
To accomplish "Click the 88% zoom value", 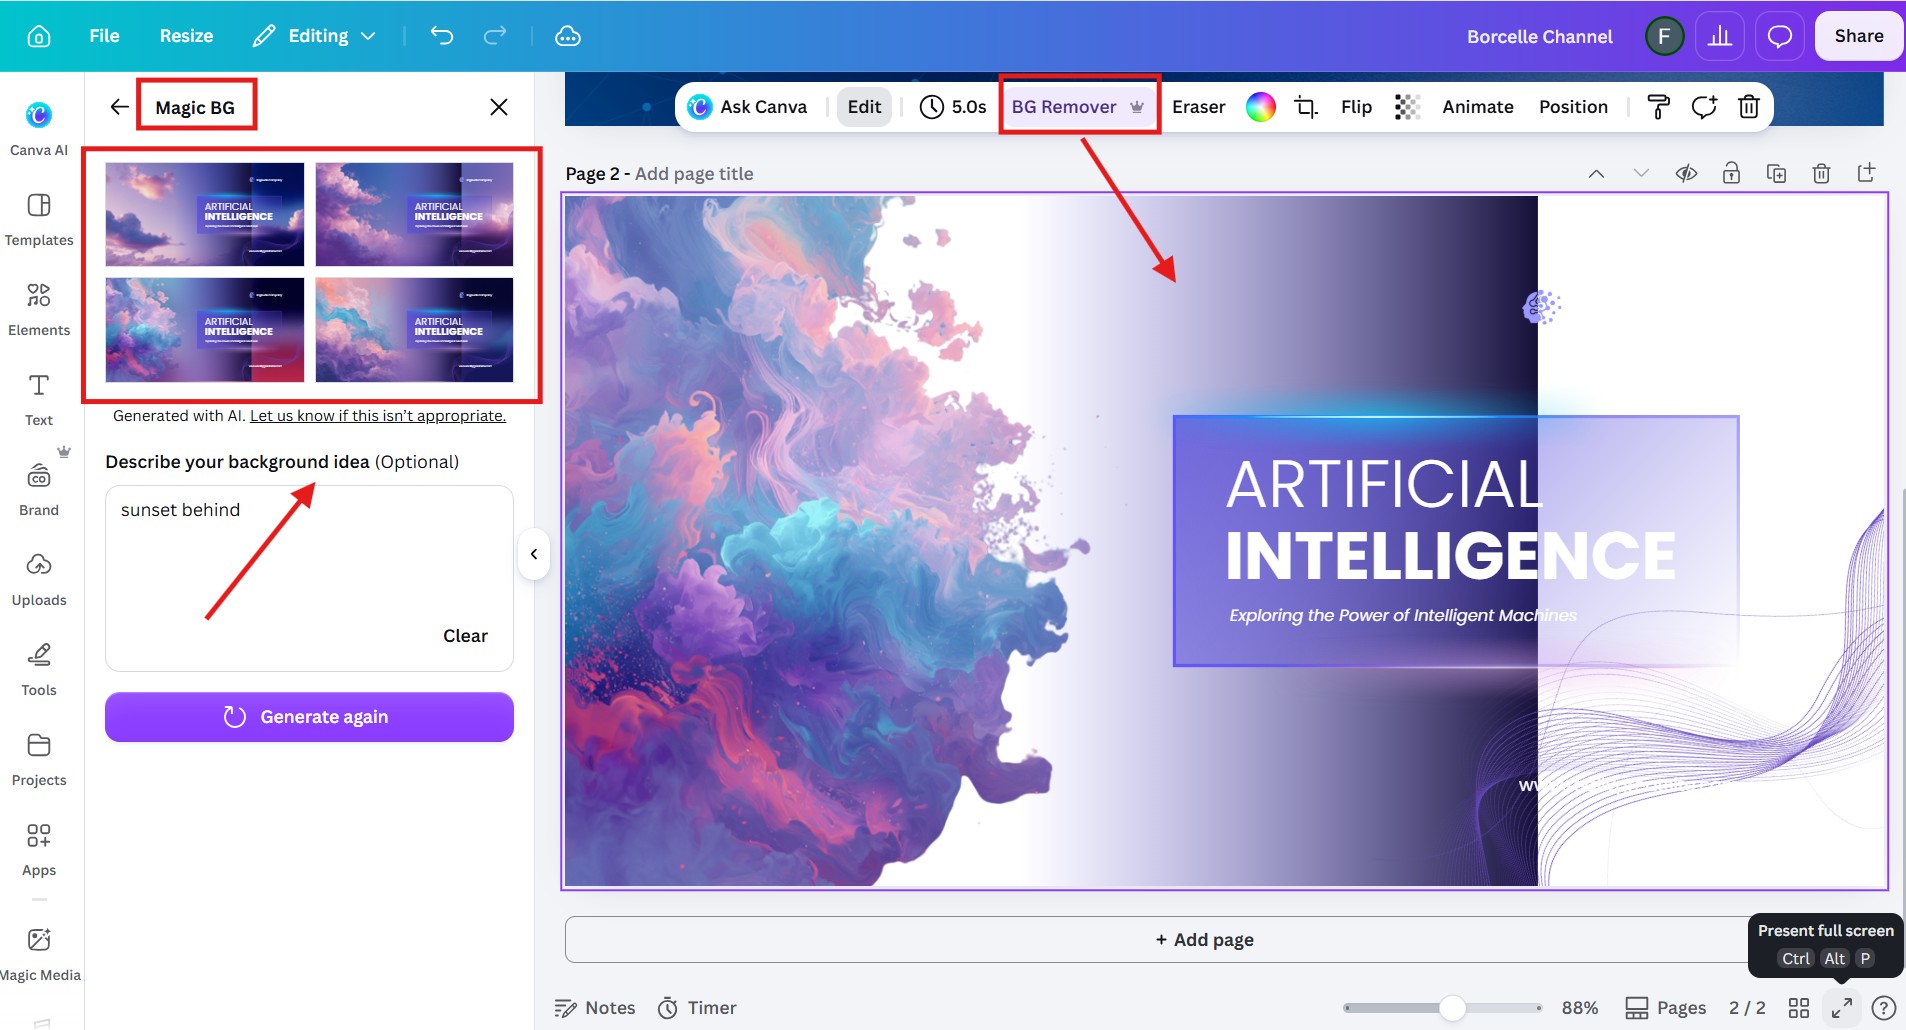I will pos(1580,1008).
